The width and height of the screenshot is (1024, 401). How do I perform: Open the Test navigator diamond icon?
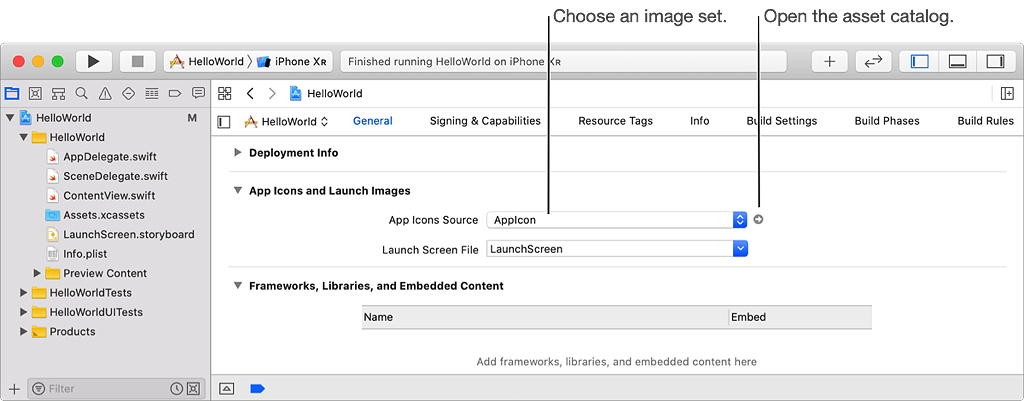(x=129, y=93)
